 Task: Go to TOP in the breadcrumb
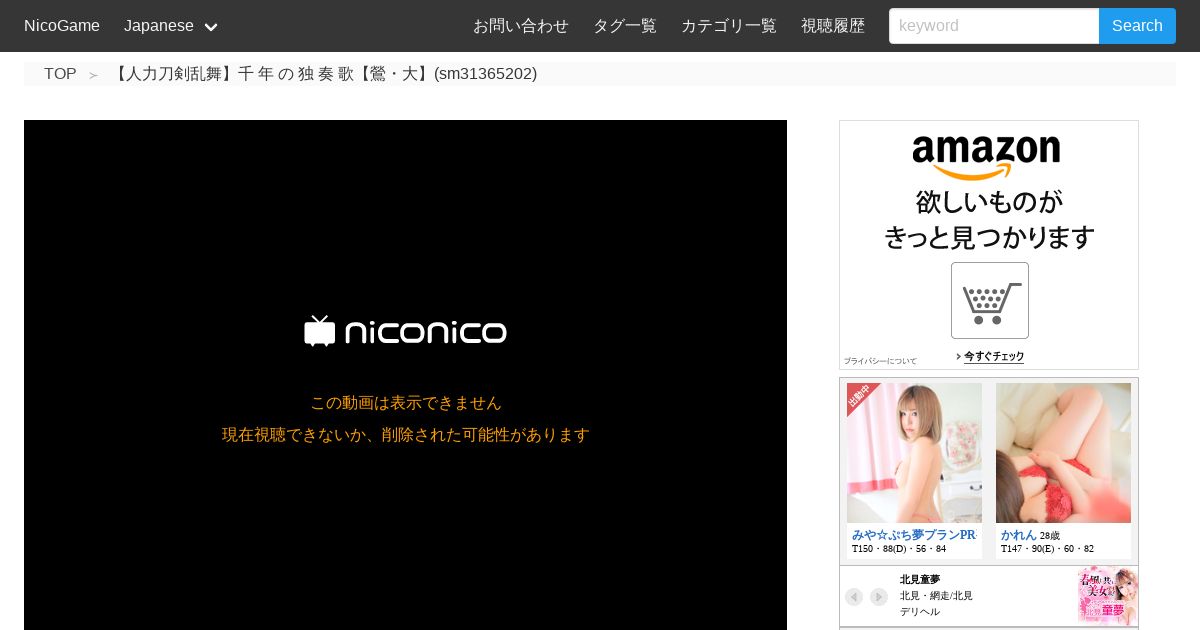point(60,74)
